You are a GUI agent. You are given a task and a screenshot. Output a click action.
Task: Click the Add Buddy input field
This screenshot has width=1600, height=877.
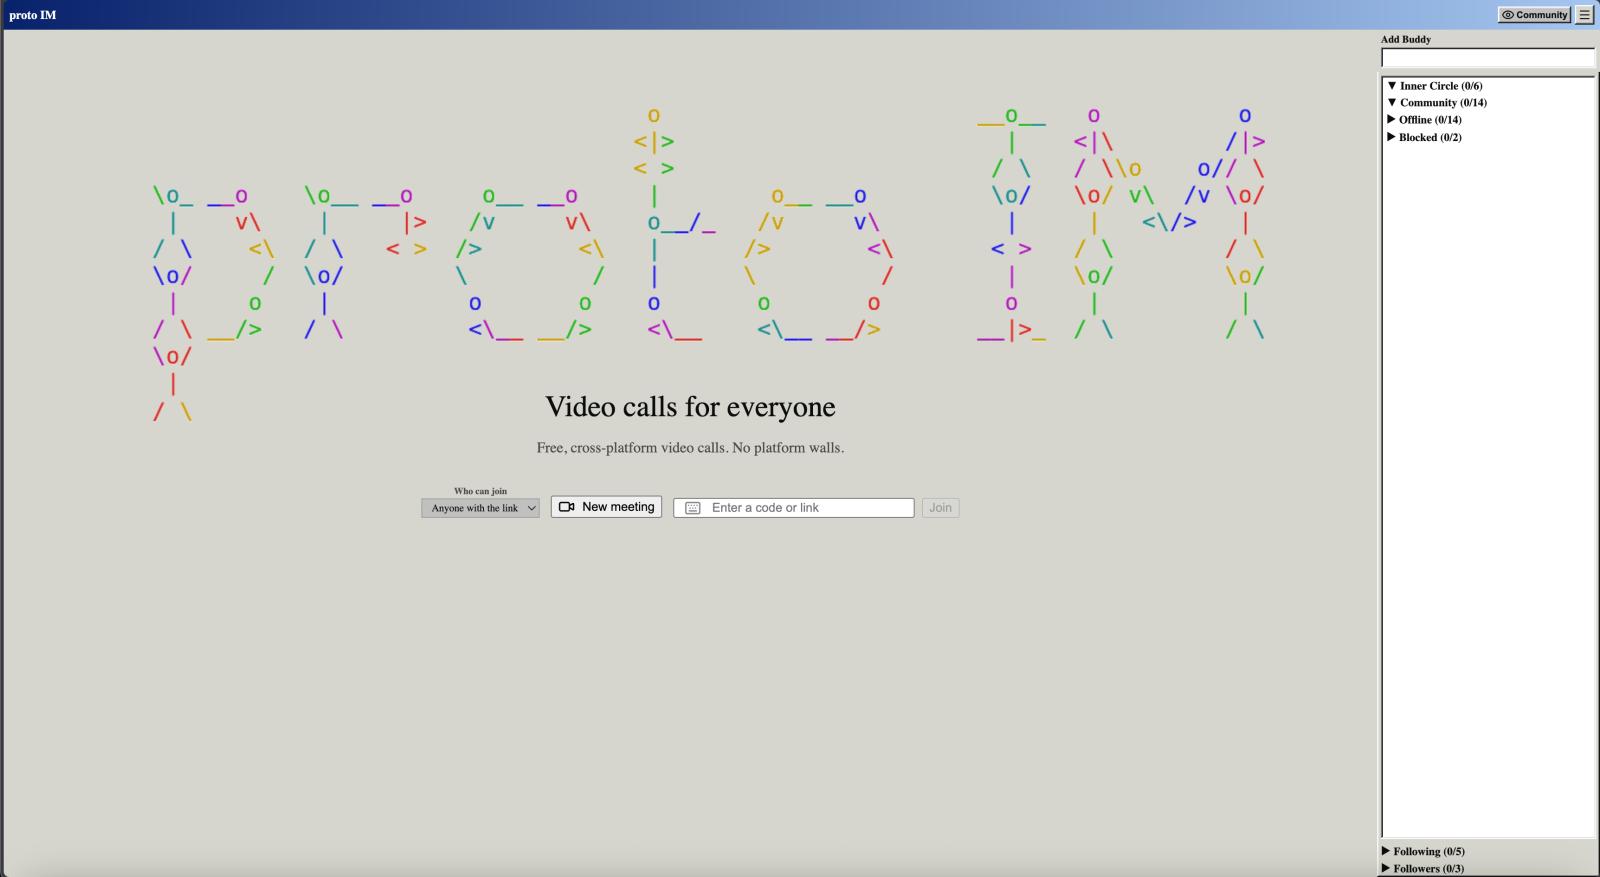click(x=1488, y=58)
